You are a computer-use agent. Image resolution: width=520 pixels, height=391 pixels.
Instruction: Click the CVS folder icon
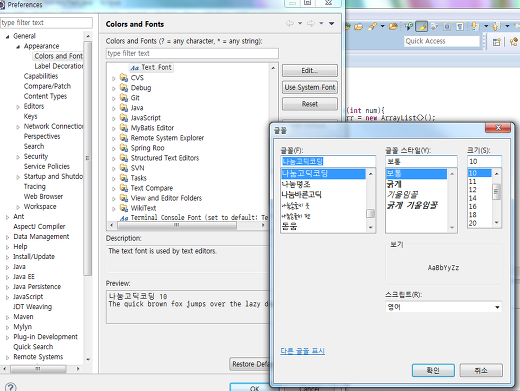(124, 78)
